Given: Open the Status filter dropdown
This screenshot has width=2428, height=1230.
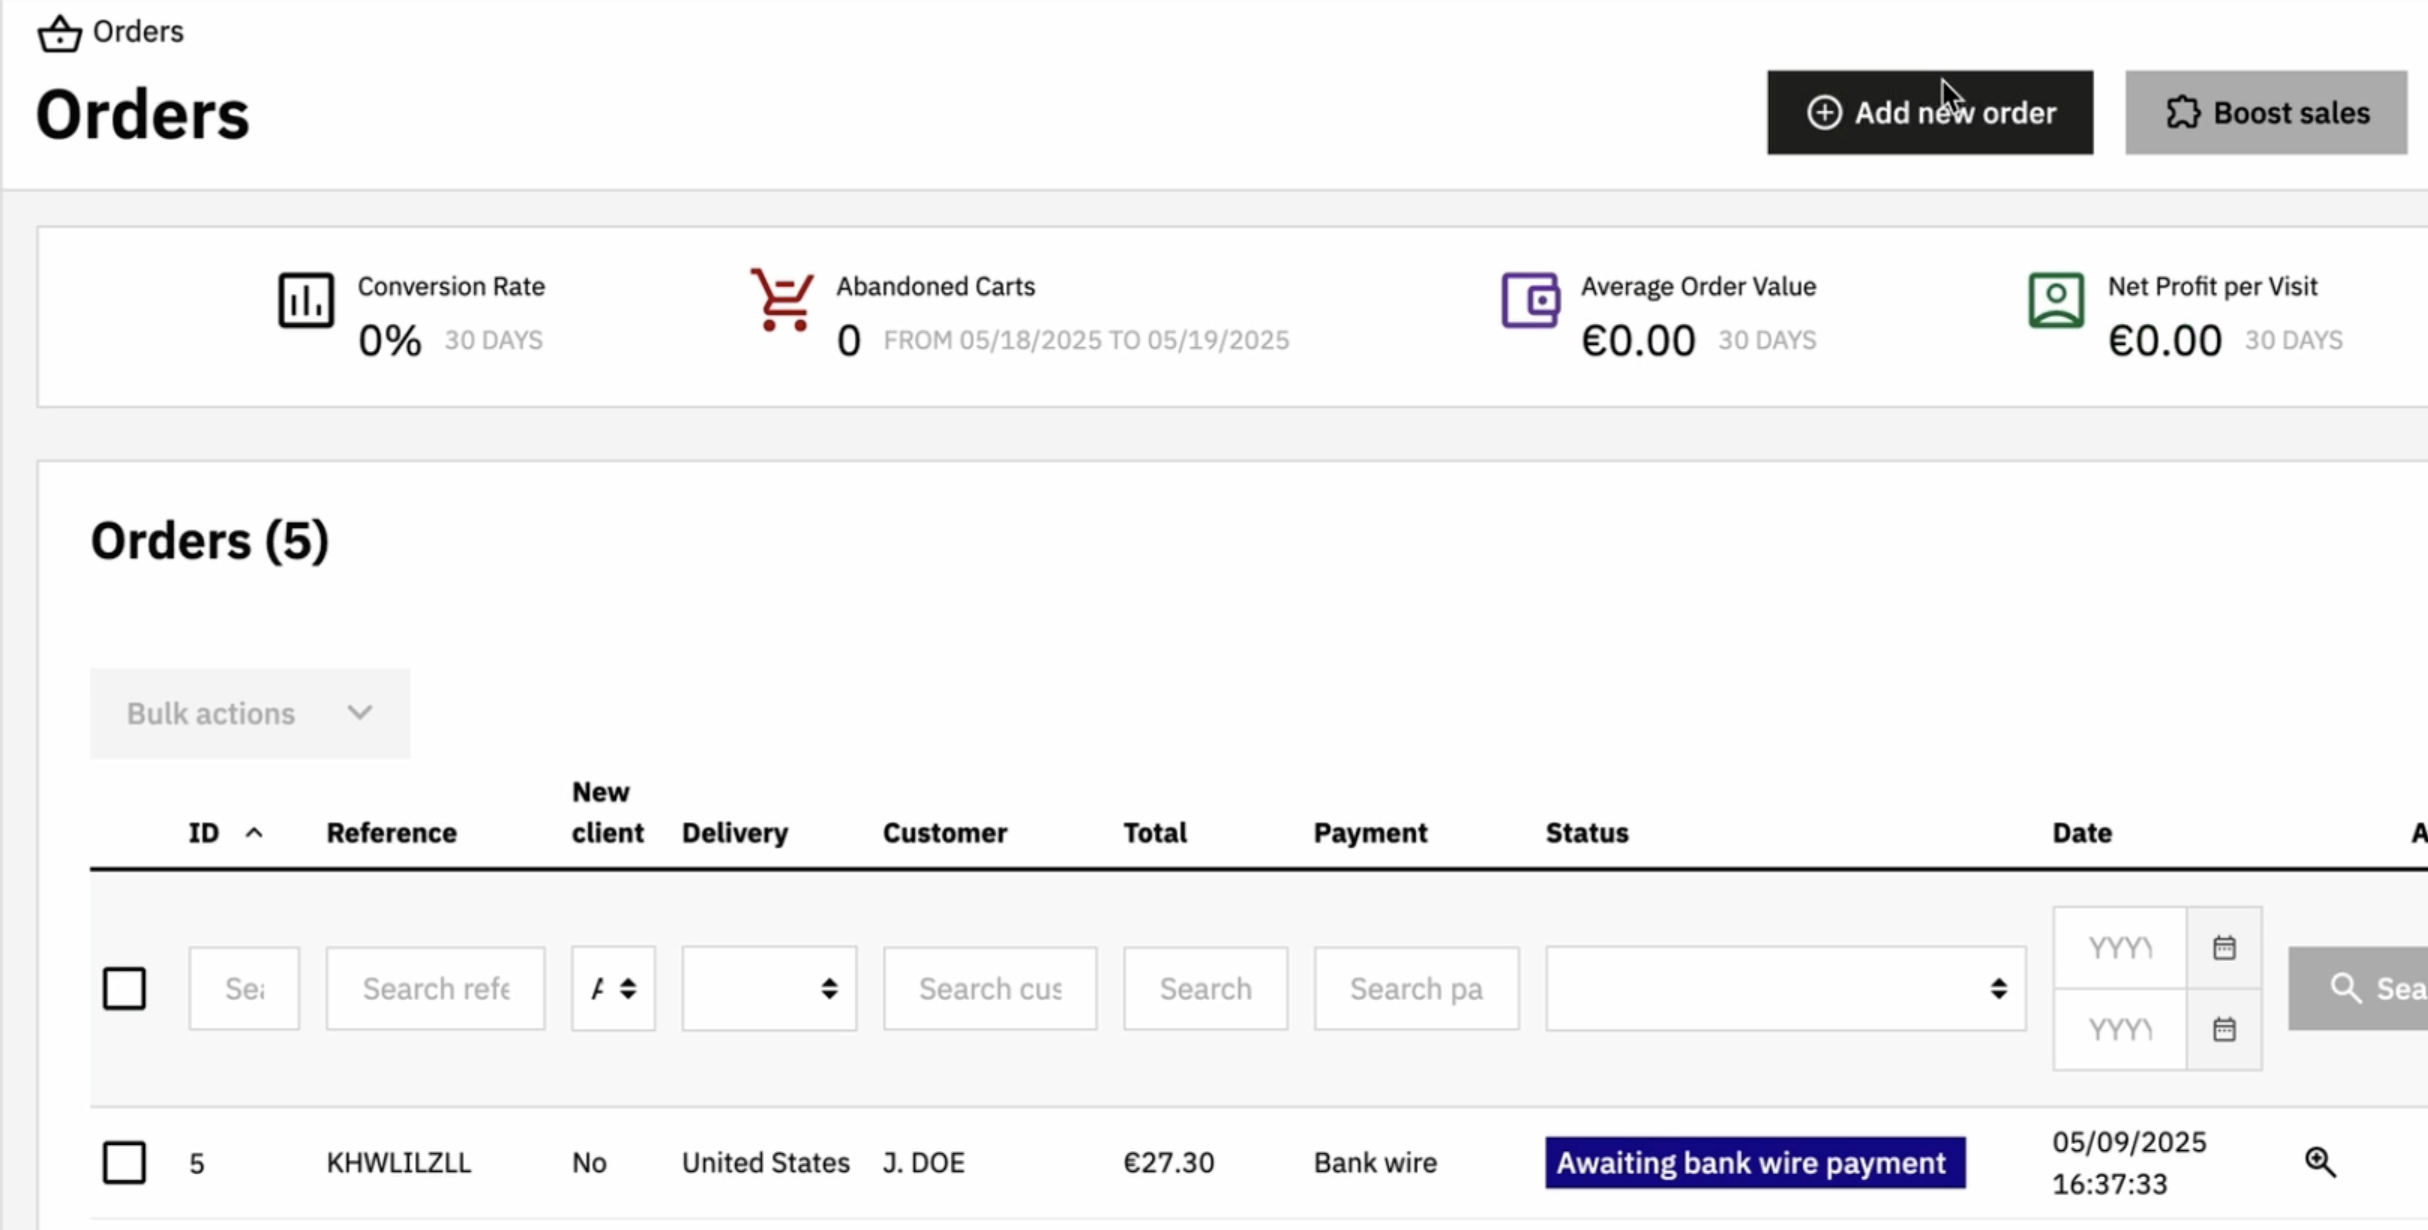Looking at the screenshot, I should 1785,988.
